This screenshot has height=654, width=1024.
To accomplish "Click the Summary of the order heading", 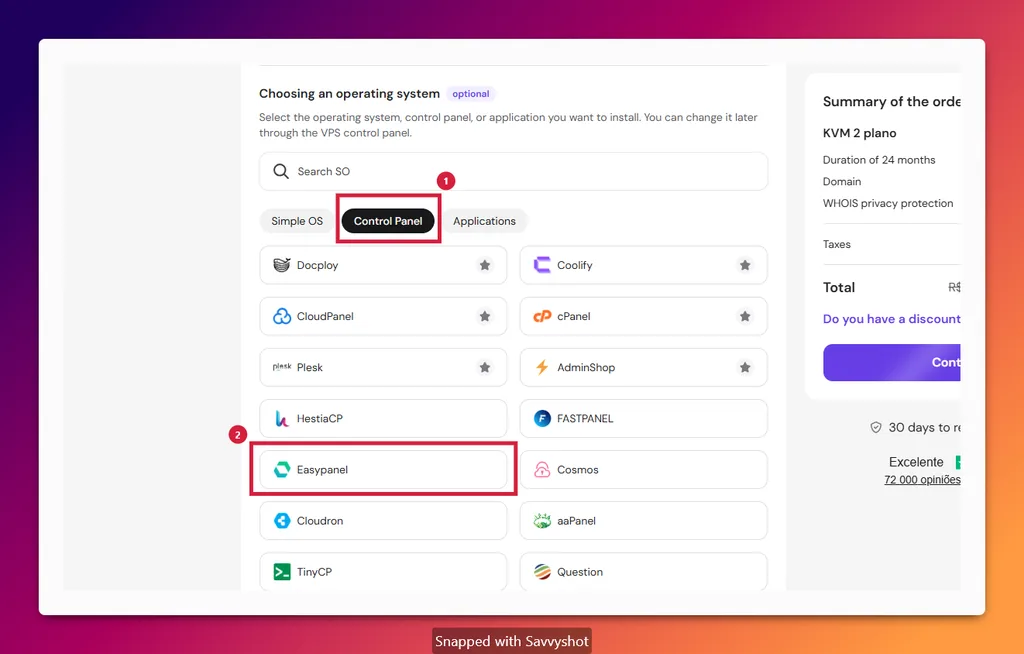I will click(x=891, y=101).
